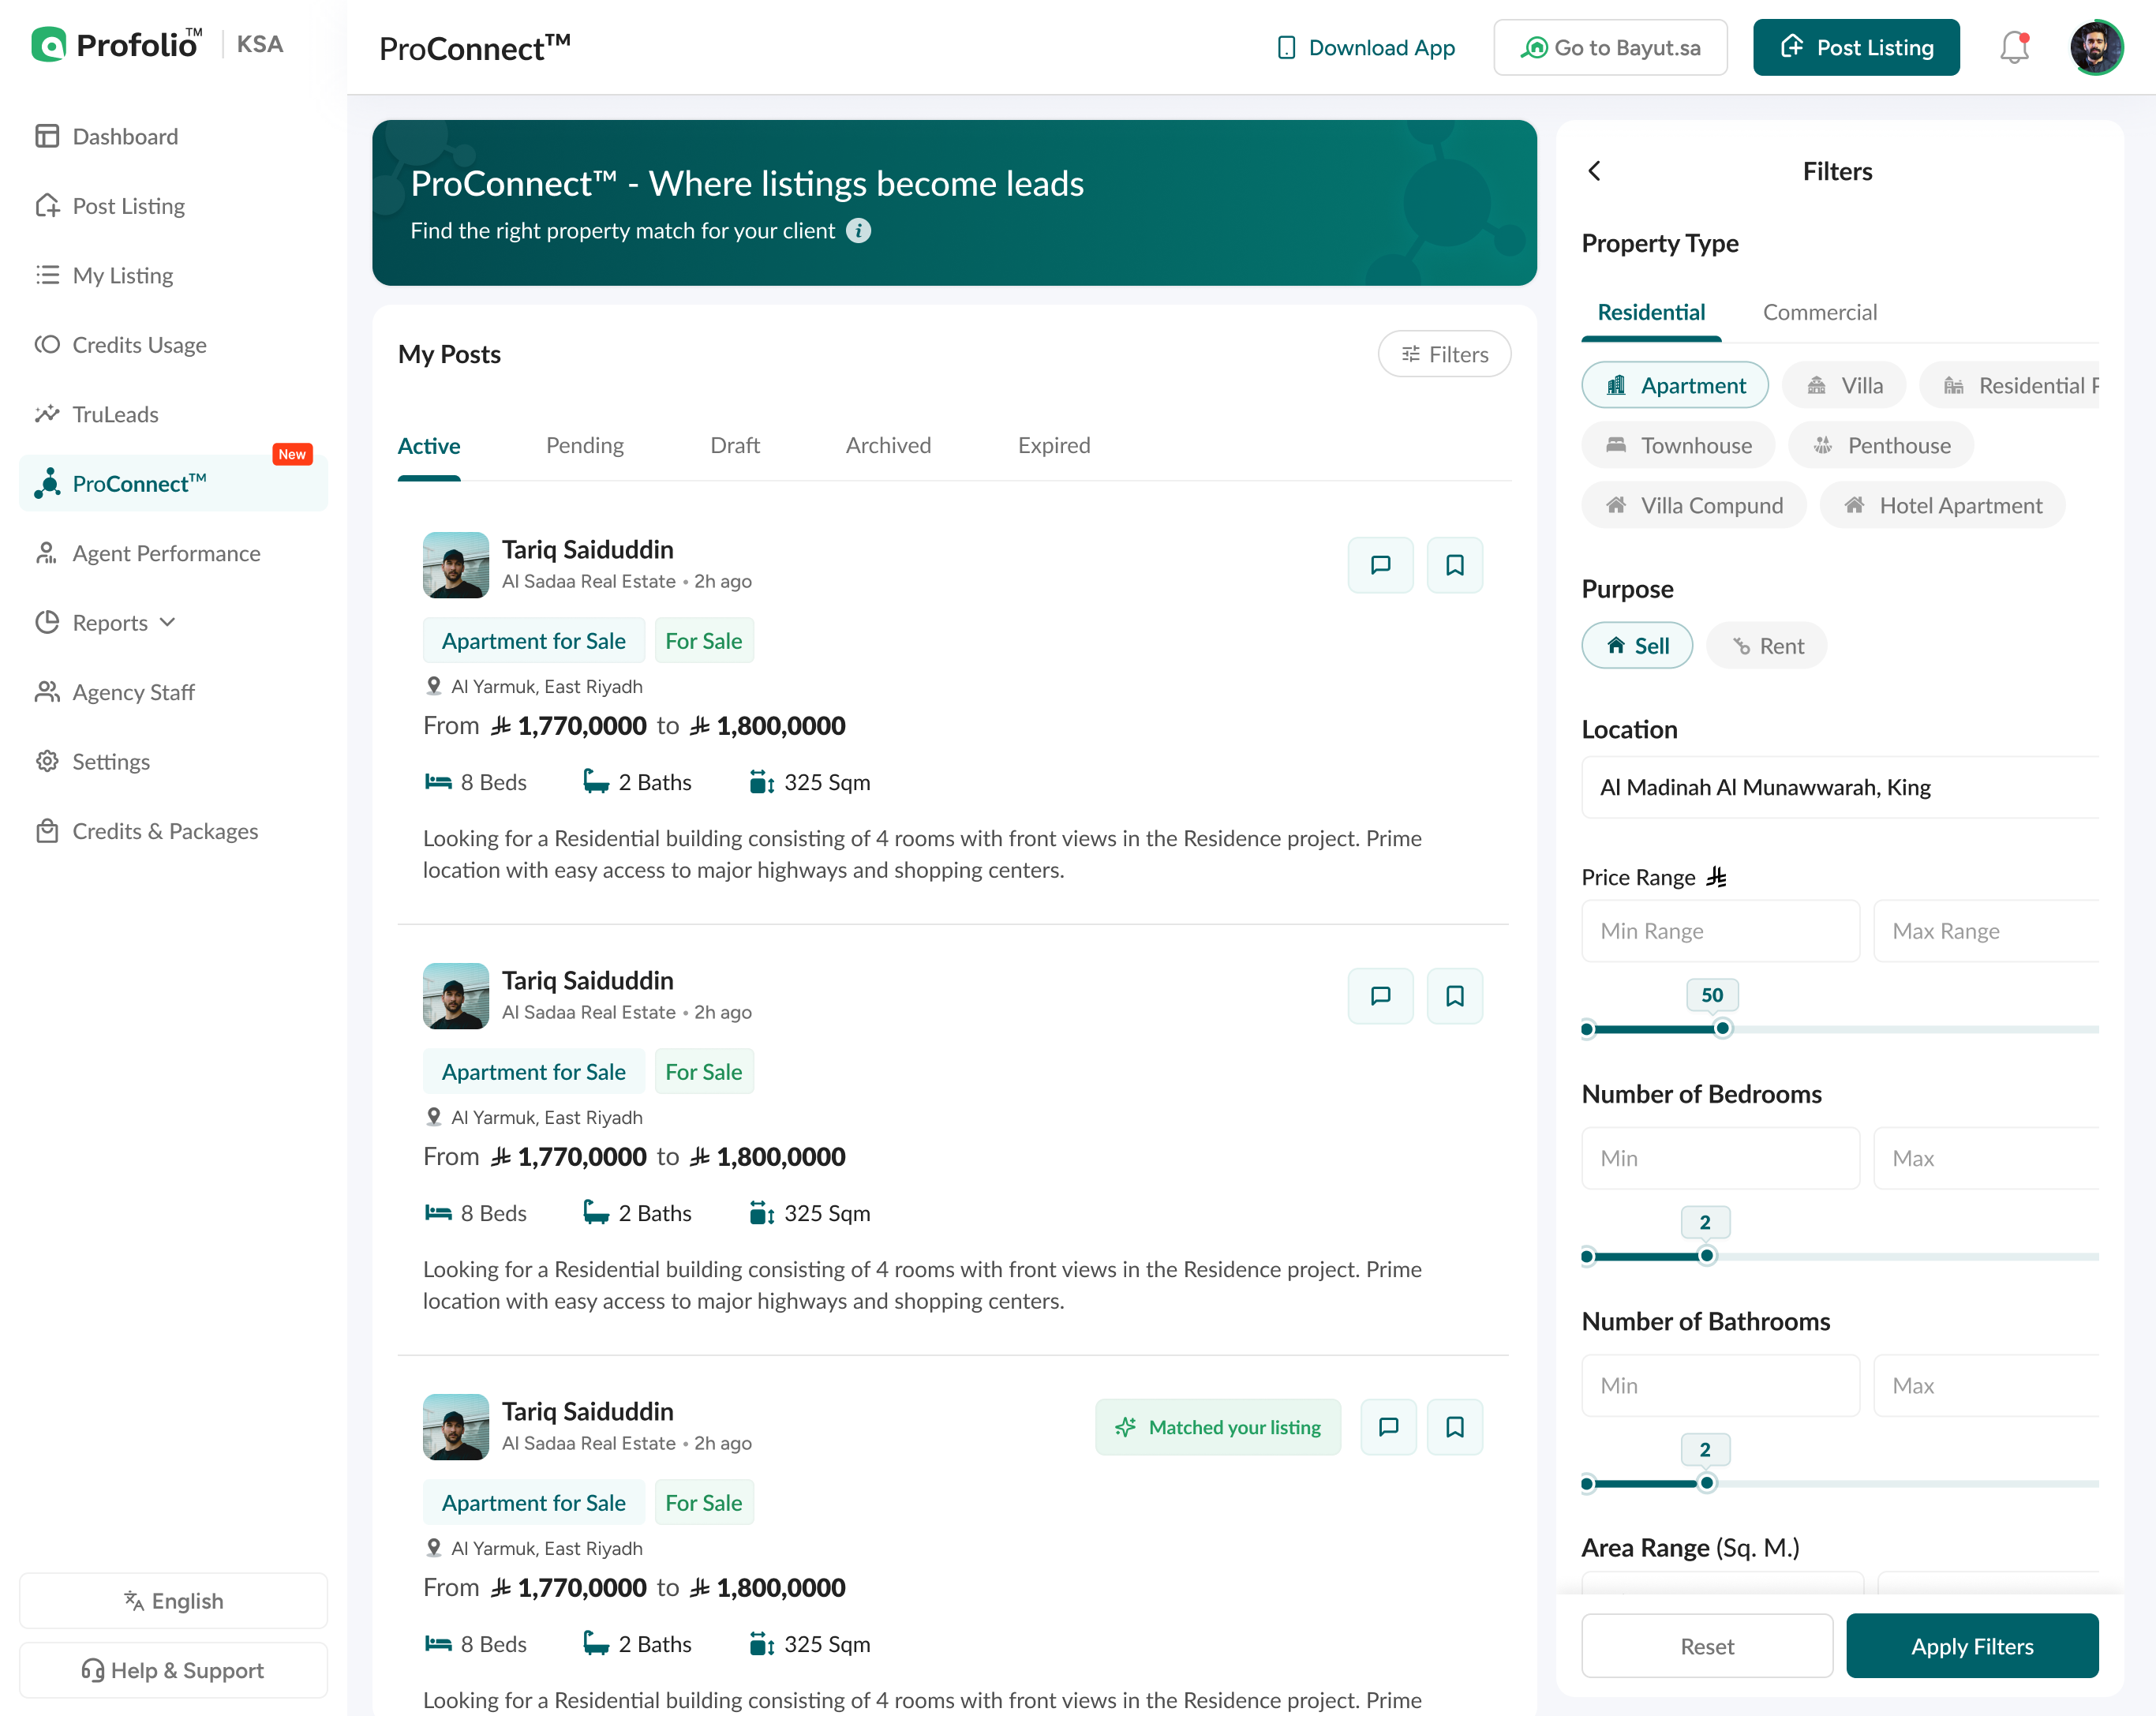Switch to the Draft posts tab
2156x1716 pixels.
click(735, 446)
